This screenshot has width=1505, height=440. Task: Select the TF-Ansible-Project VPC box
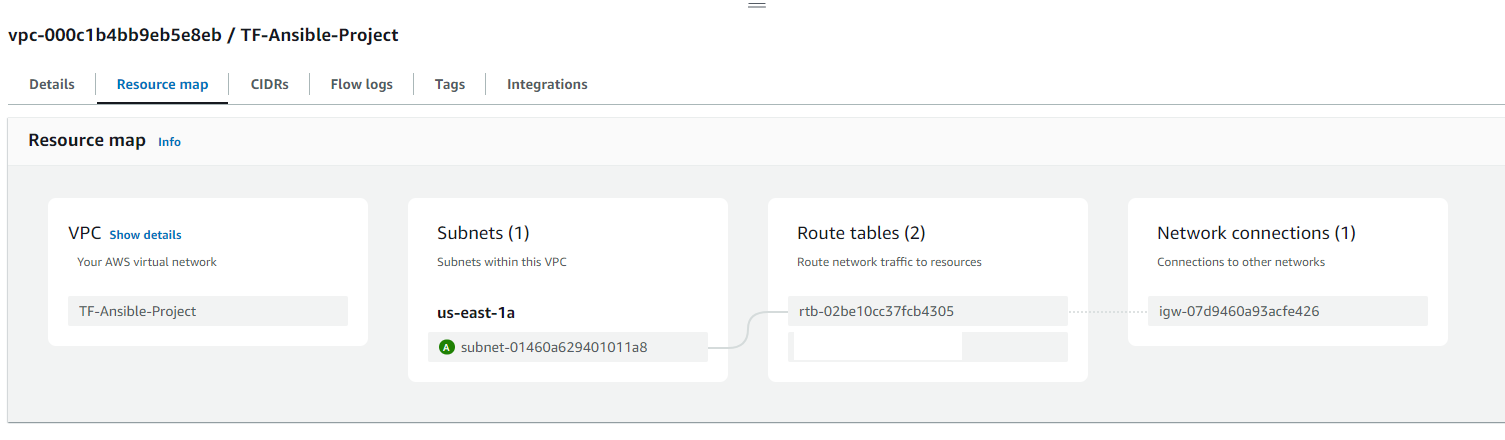pyautogui.click(x=207, y=311)
